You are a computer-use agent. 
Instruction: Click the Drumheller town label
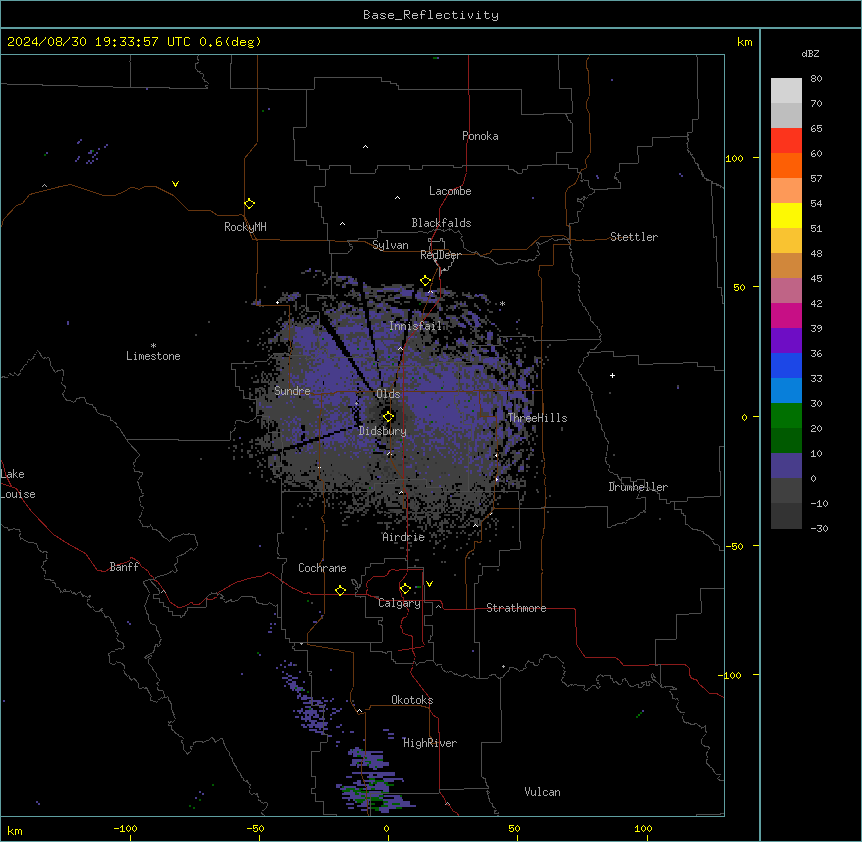click(x=638, y=487)
